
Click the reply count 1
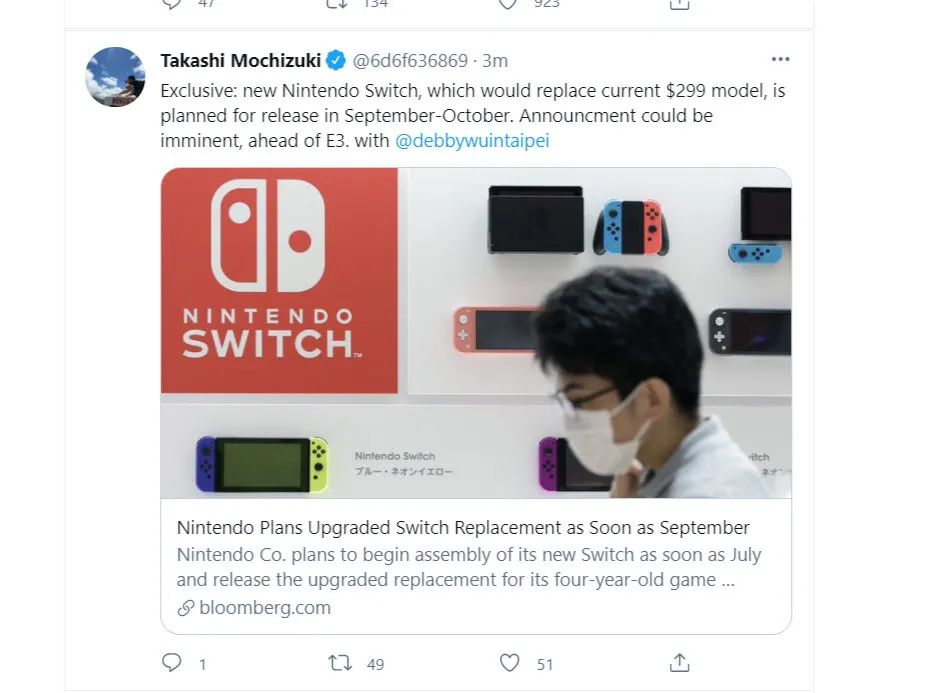click(x=202, y=663)
